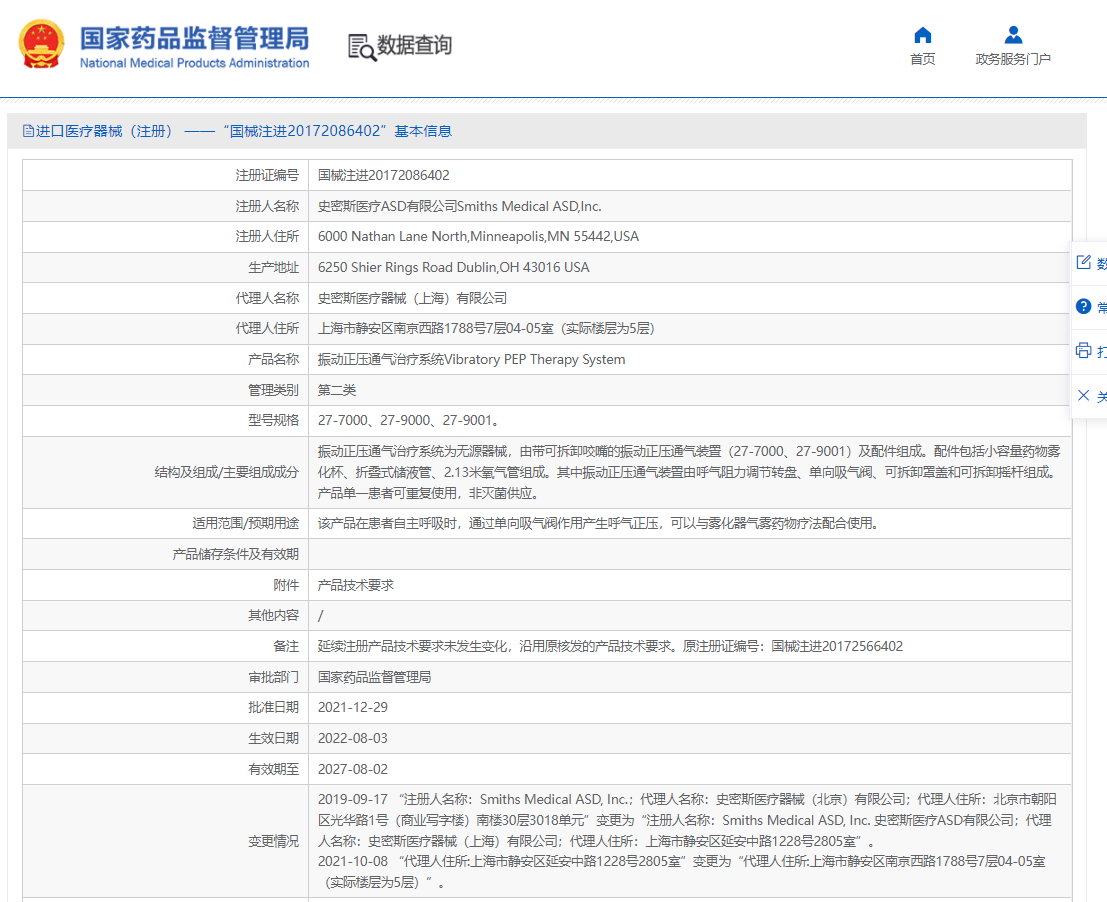Click the 批准日期 label
Viewport: 1107px width, 902px height.
click(273, 707)
